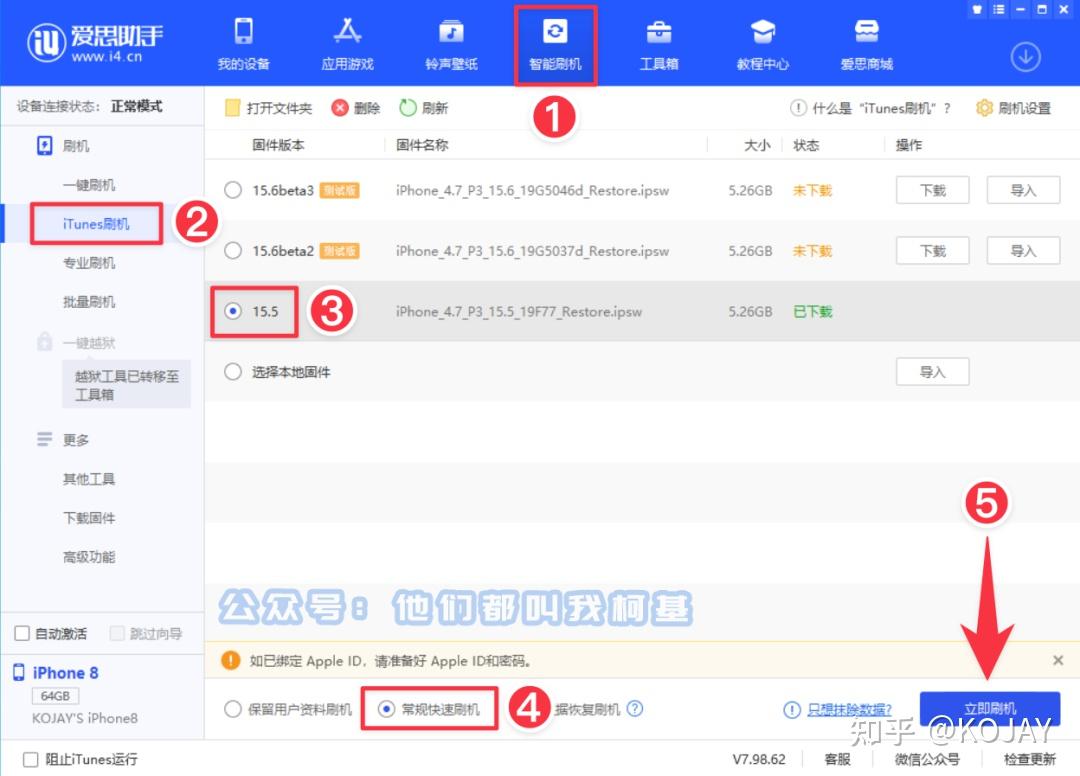This screenshot has height=776, width=1080.
Task: Open 批量刷机 in the sidebar
Action: (89, 302)
